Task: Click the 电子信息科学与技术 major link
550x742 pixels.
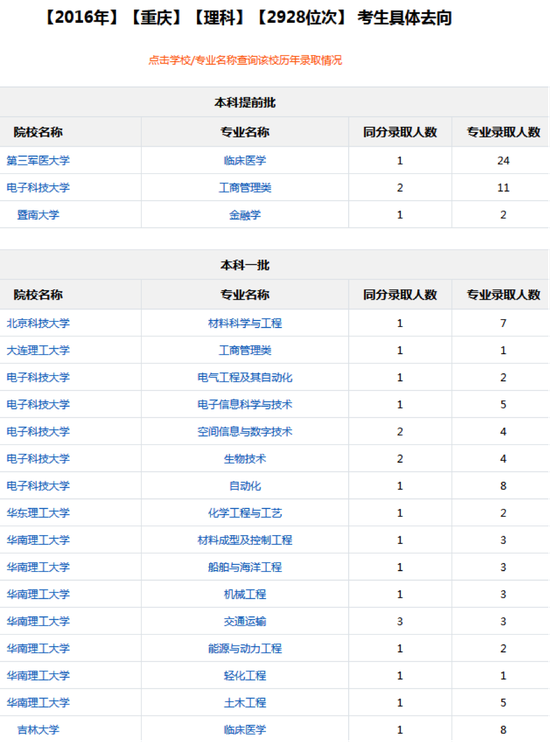Action: [x=245, y=404]
